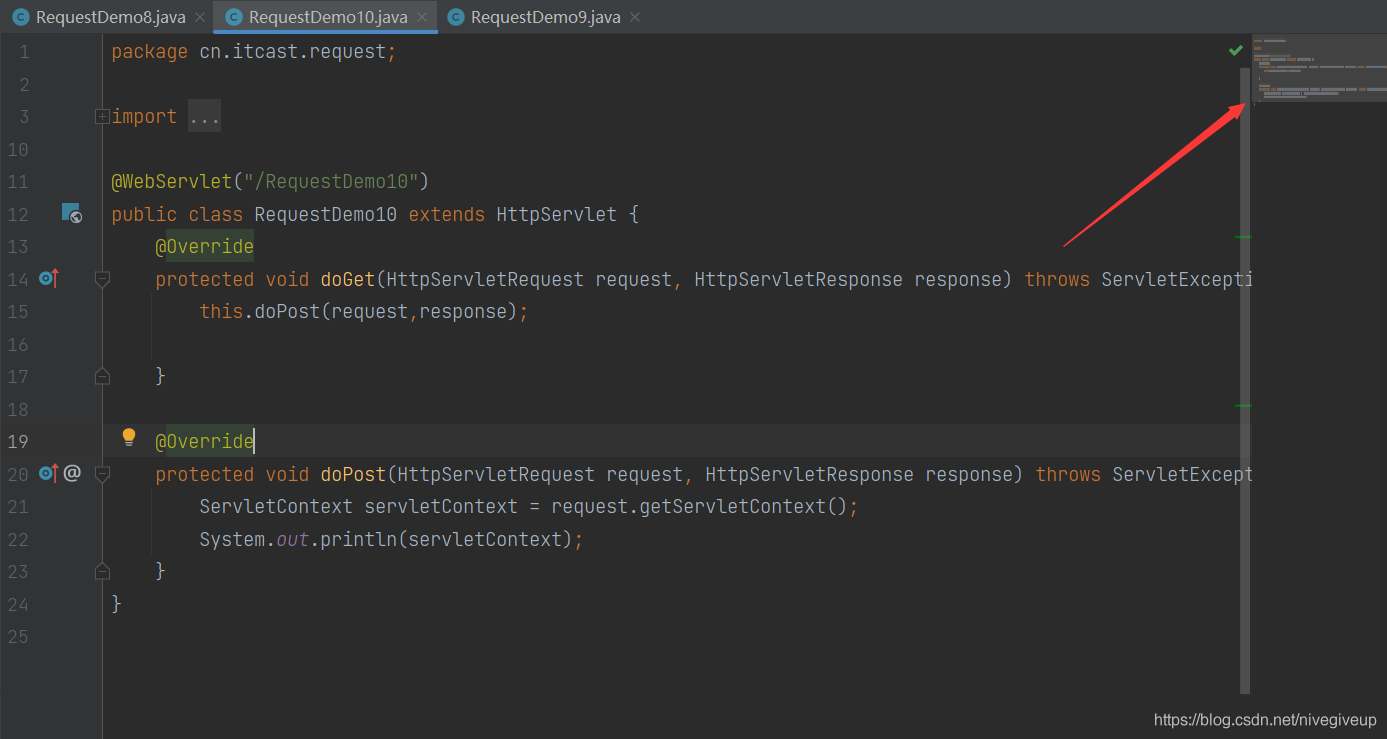This screenshot has width=1387, height=739.
Task: Click the green stripe mark near line 18
Action: coord(1244,406)
